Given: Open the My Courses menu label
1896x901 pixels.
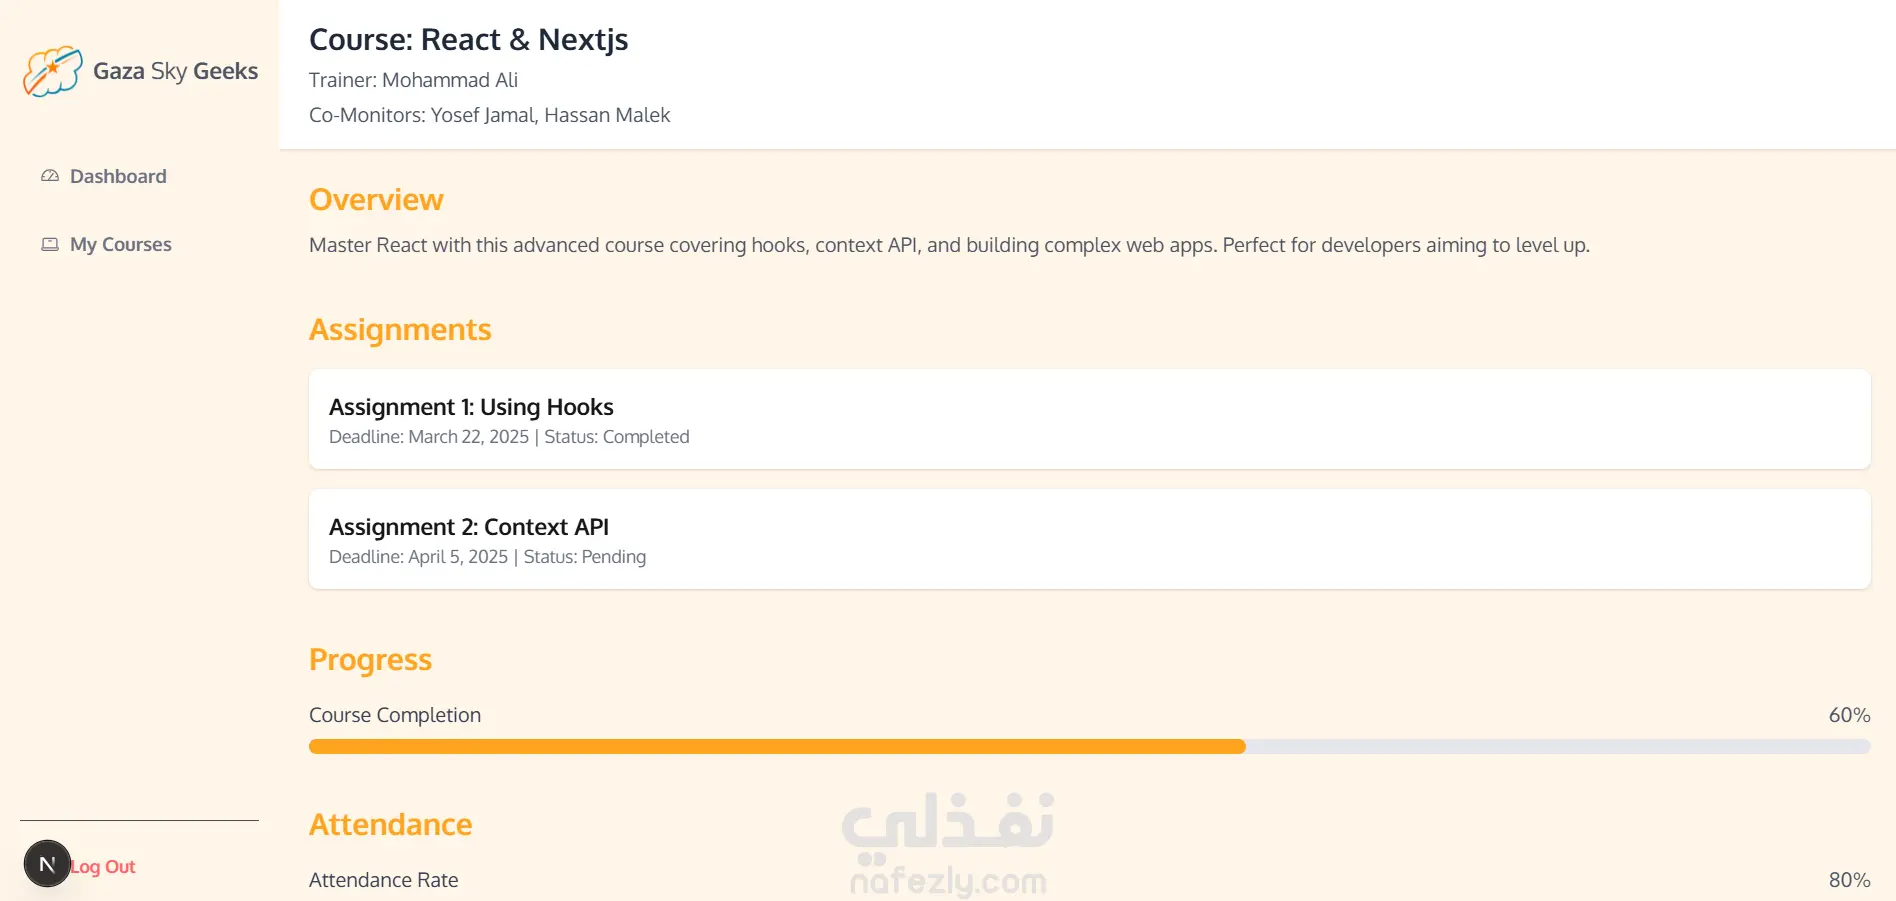Looking at the screenshot, I should point(121,244).
